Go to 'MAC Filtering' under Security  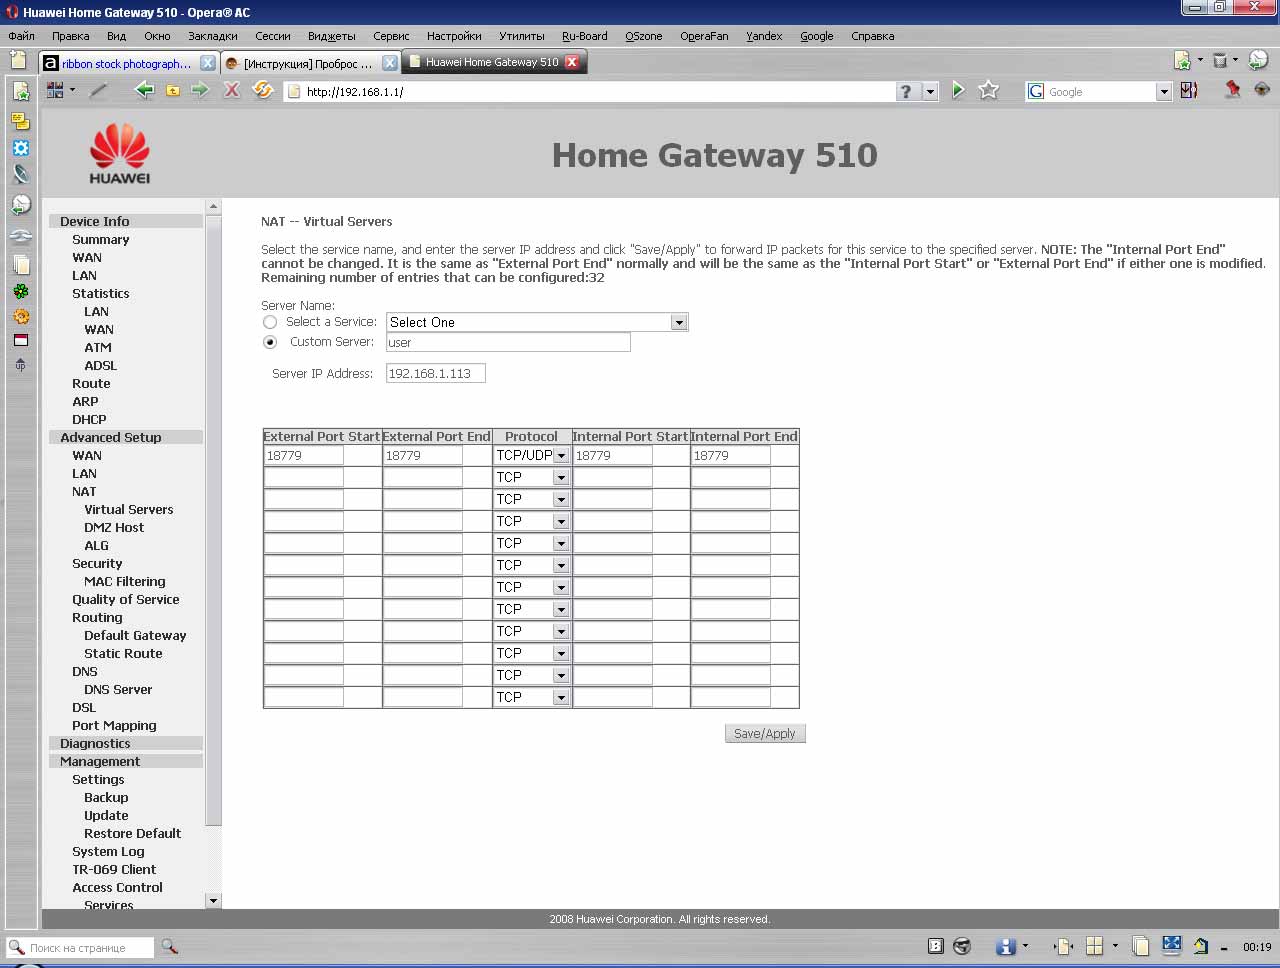pos(125,581)
